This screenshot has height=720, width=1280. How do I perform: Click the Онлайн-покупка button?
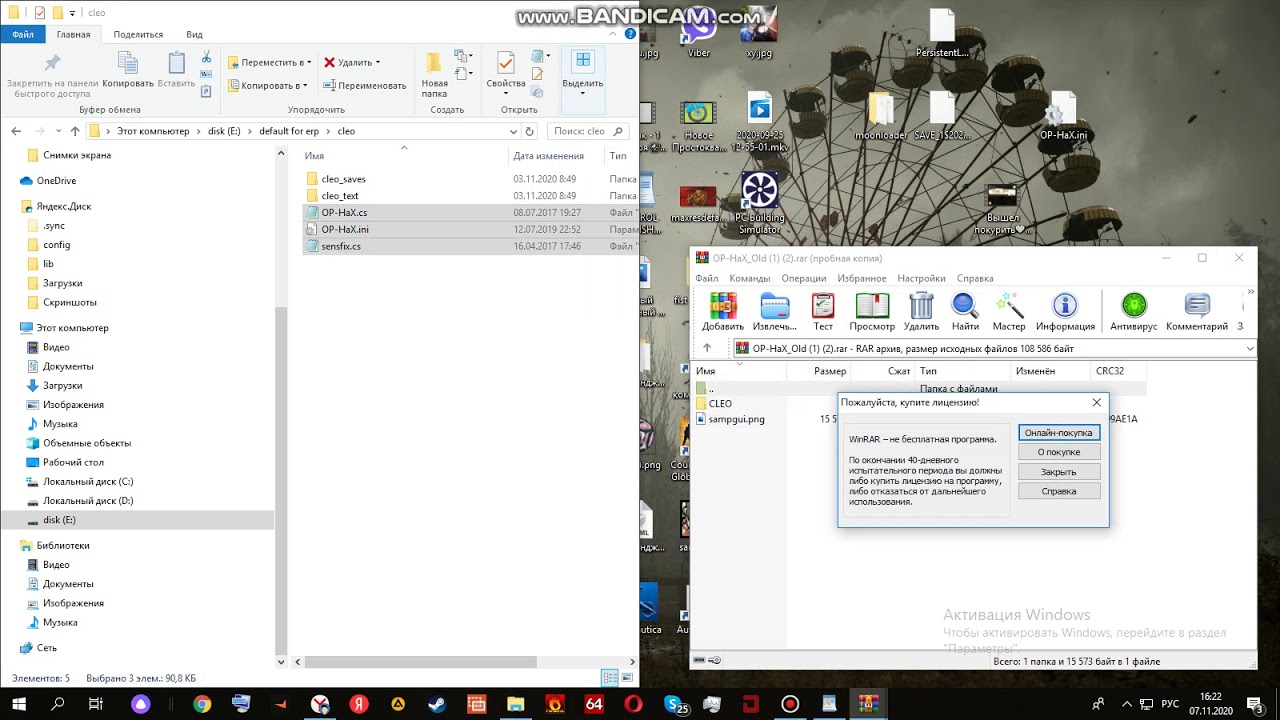(1059, 433)
